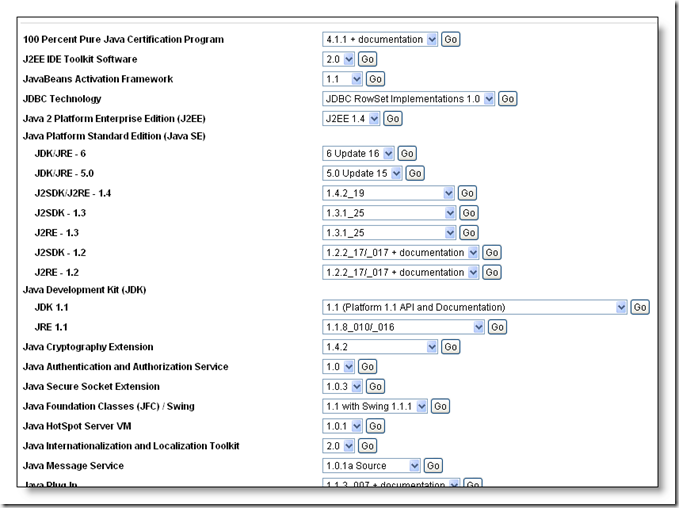The image size is (679, 508).
Task: Open Java Secure Socket Extension version dropdown
Action: pyautogui.click(x=342, y=386)
